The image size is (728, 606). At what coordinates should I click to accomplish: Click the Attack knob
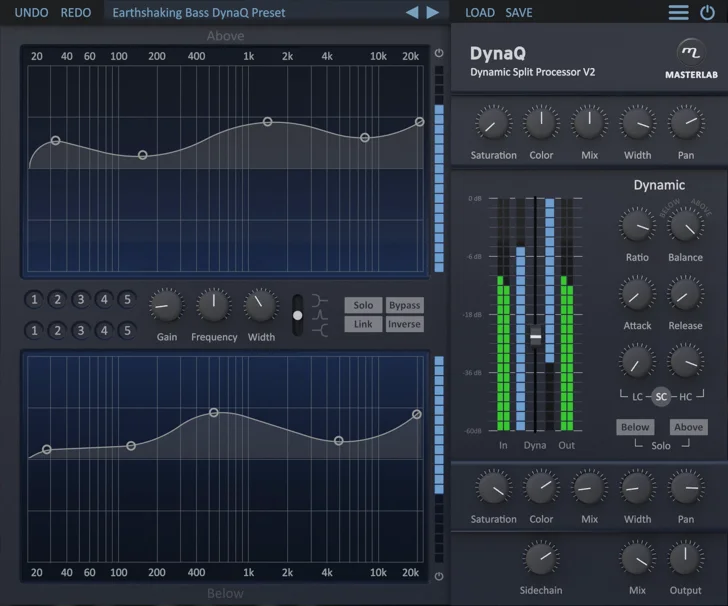coord(637,294)
